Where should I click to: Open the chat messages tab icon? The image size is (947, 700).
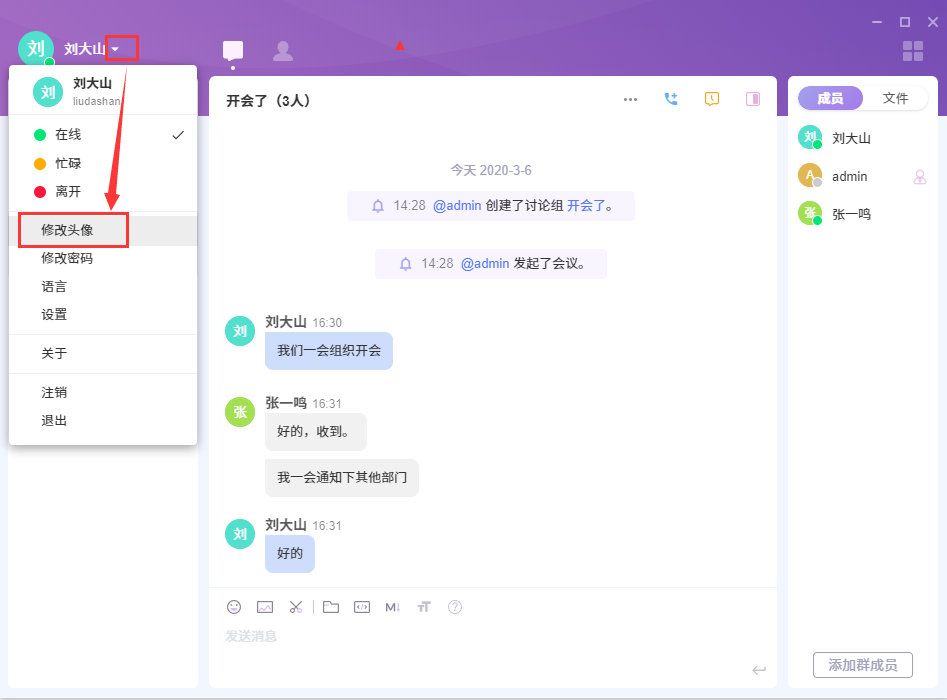pos(233,50)
